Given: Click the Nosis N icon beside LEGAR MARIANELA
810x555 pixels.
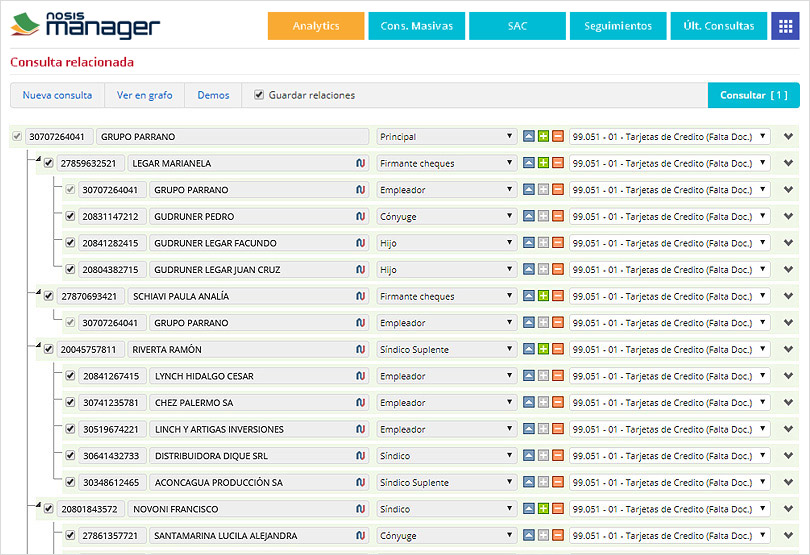Looking at the screenshot, I should click(x=361, y=163).
